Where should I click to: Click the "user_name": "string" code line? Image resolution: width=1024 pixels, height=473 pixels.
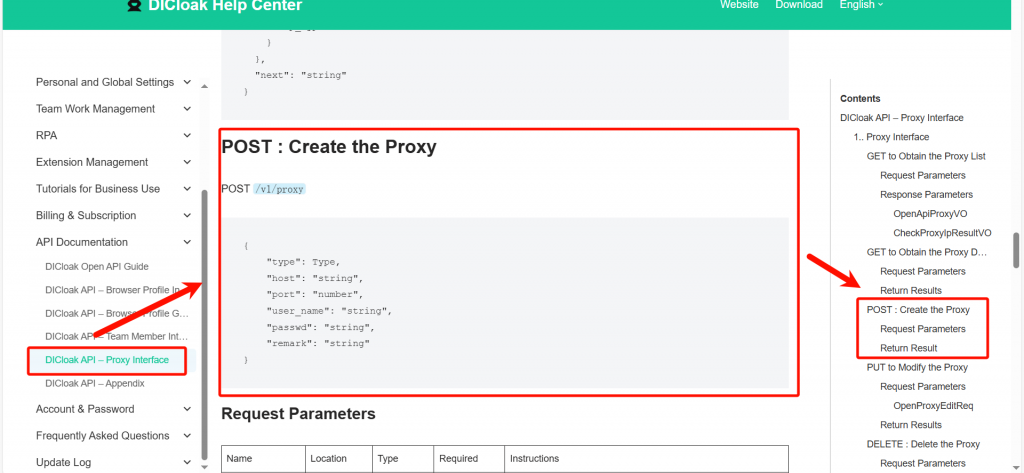pos(328,311)
